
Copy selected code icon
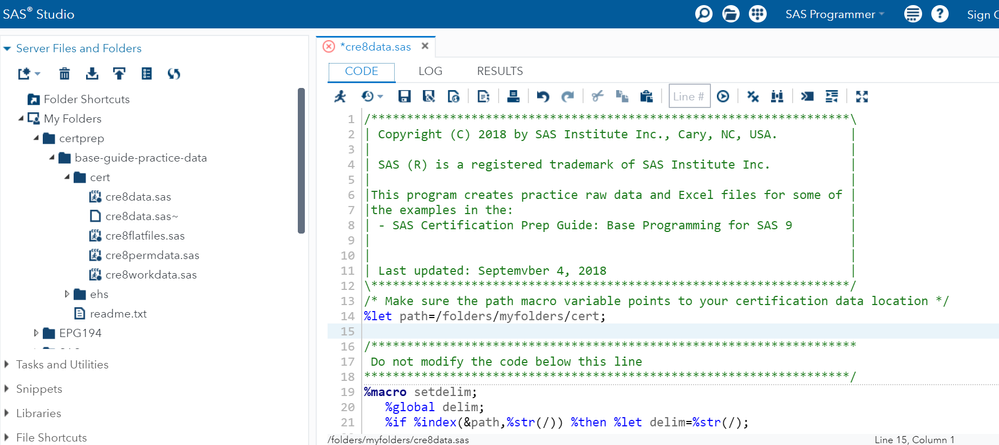click(x=622, y=96)
